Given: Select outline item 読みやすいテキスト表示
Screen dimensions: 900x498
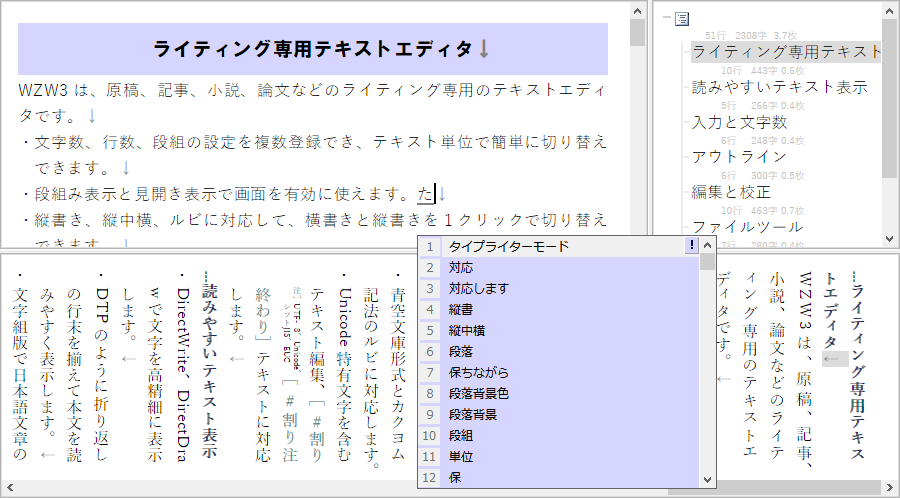Looking at the screenshot, I should click(779, 87).
